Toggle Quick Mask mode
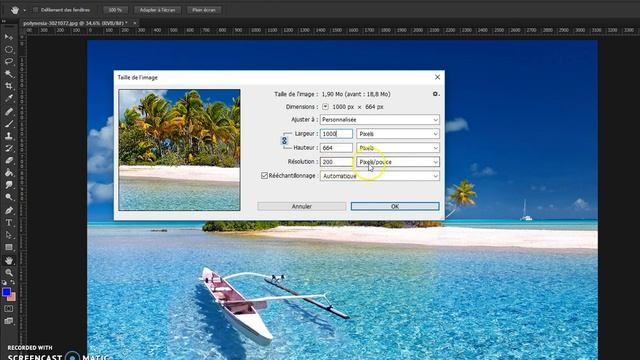 click(9, 309)
